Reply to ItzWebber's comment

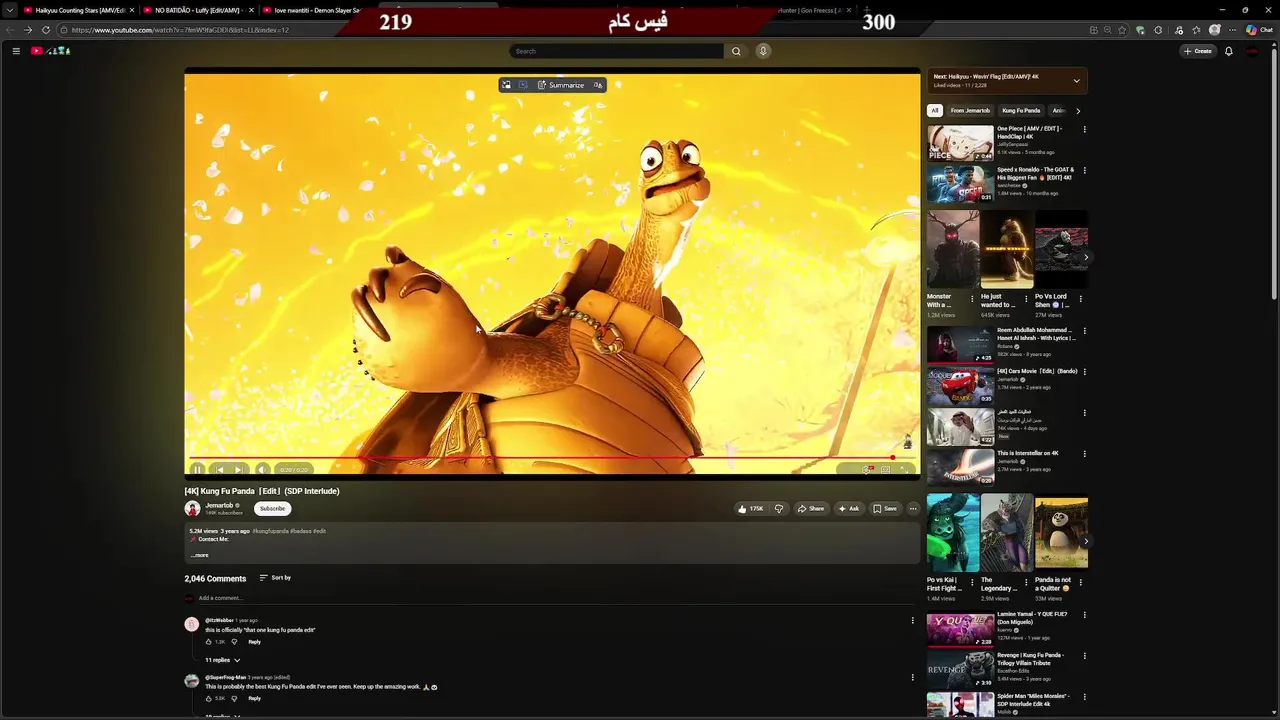tap(255, 642)
